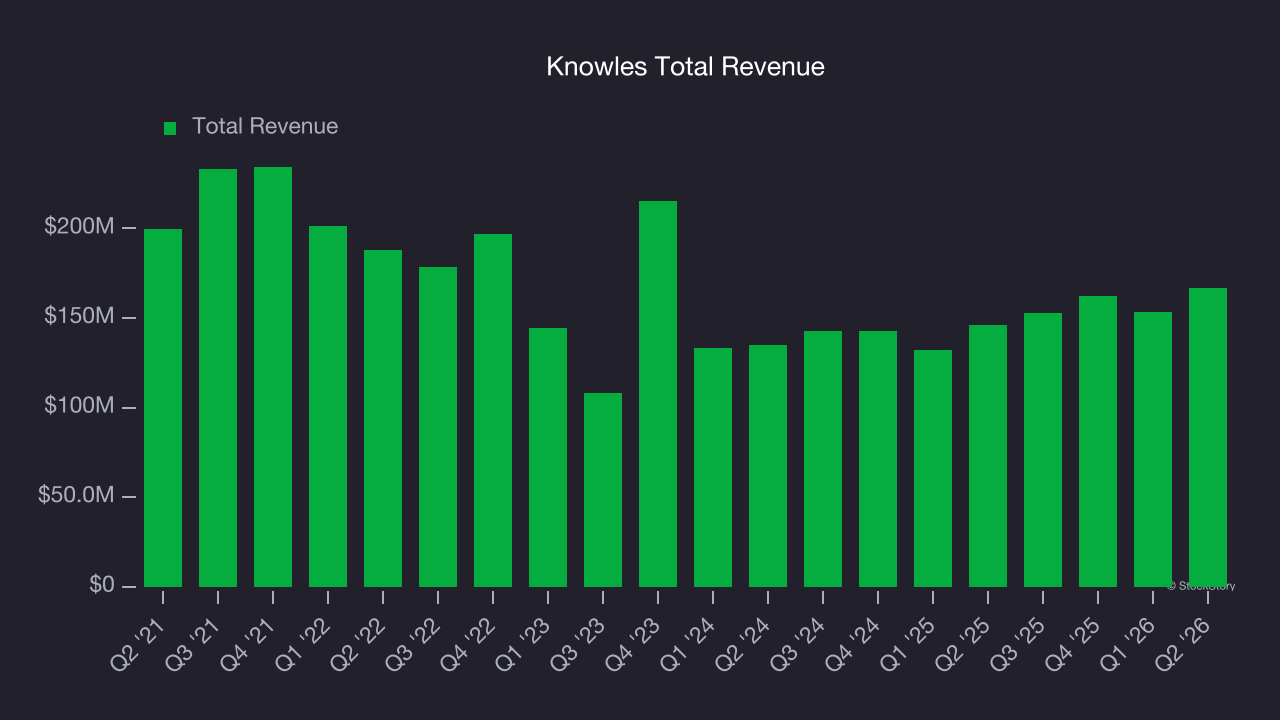
Task: Select the last bar, Q2 '26
Action: [x=1208, y=437]
